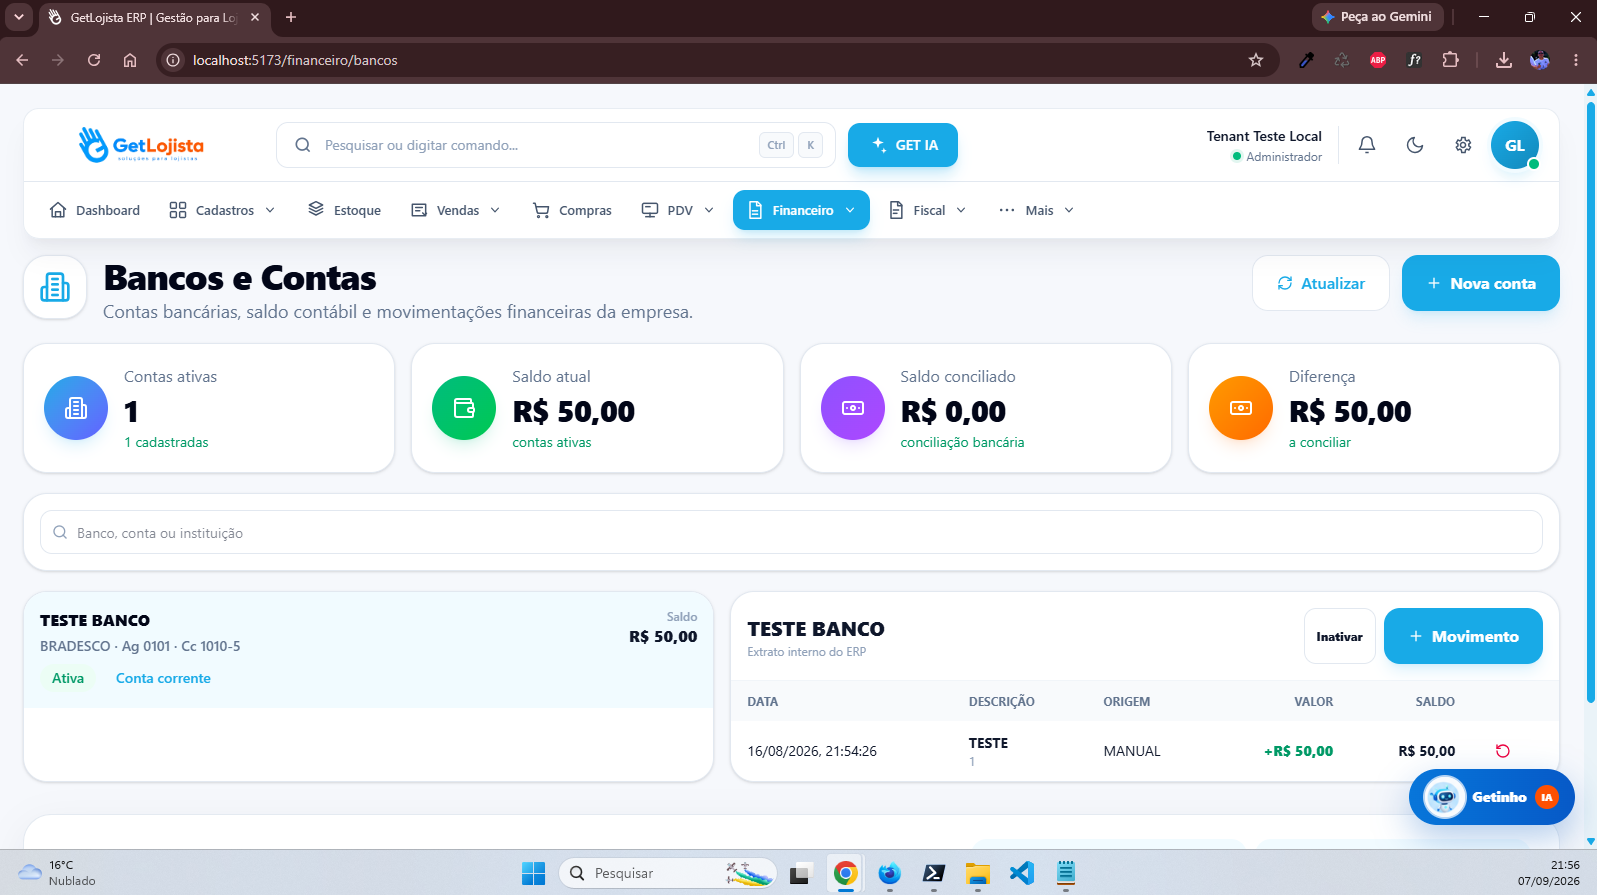The width and height of the screenshot is (1597, 895).
Task: Click the Bancos e Contas building icon
Action: pos(55,287)
